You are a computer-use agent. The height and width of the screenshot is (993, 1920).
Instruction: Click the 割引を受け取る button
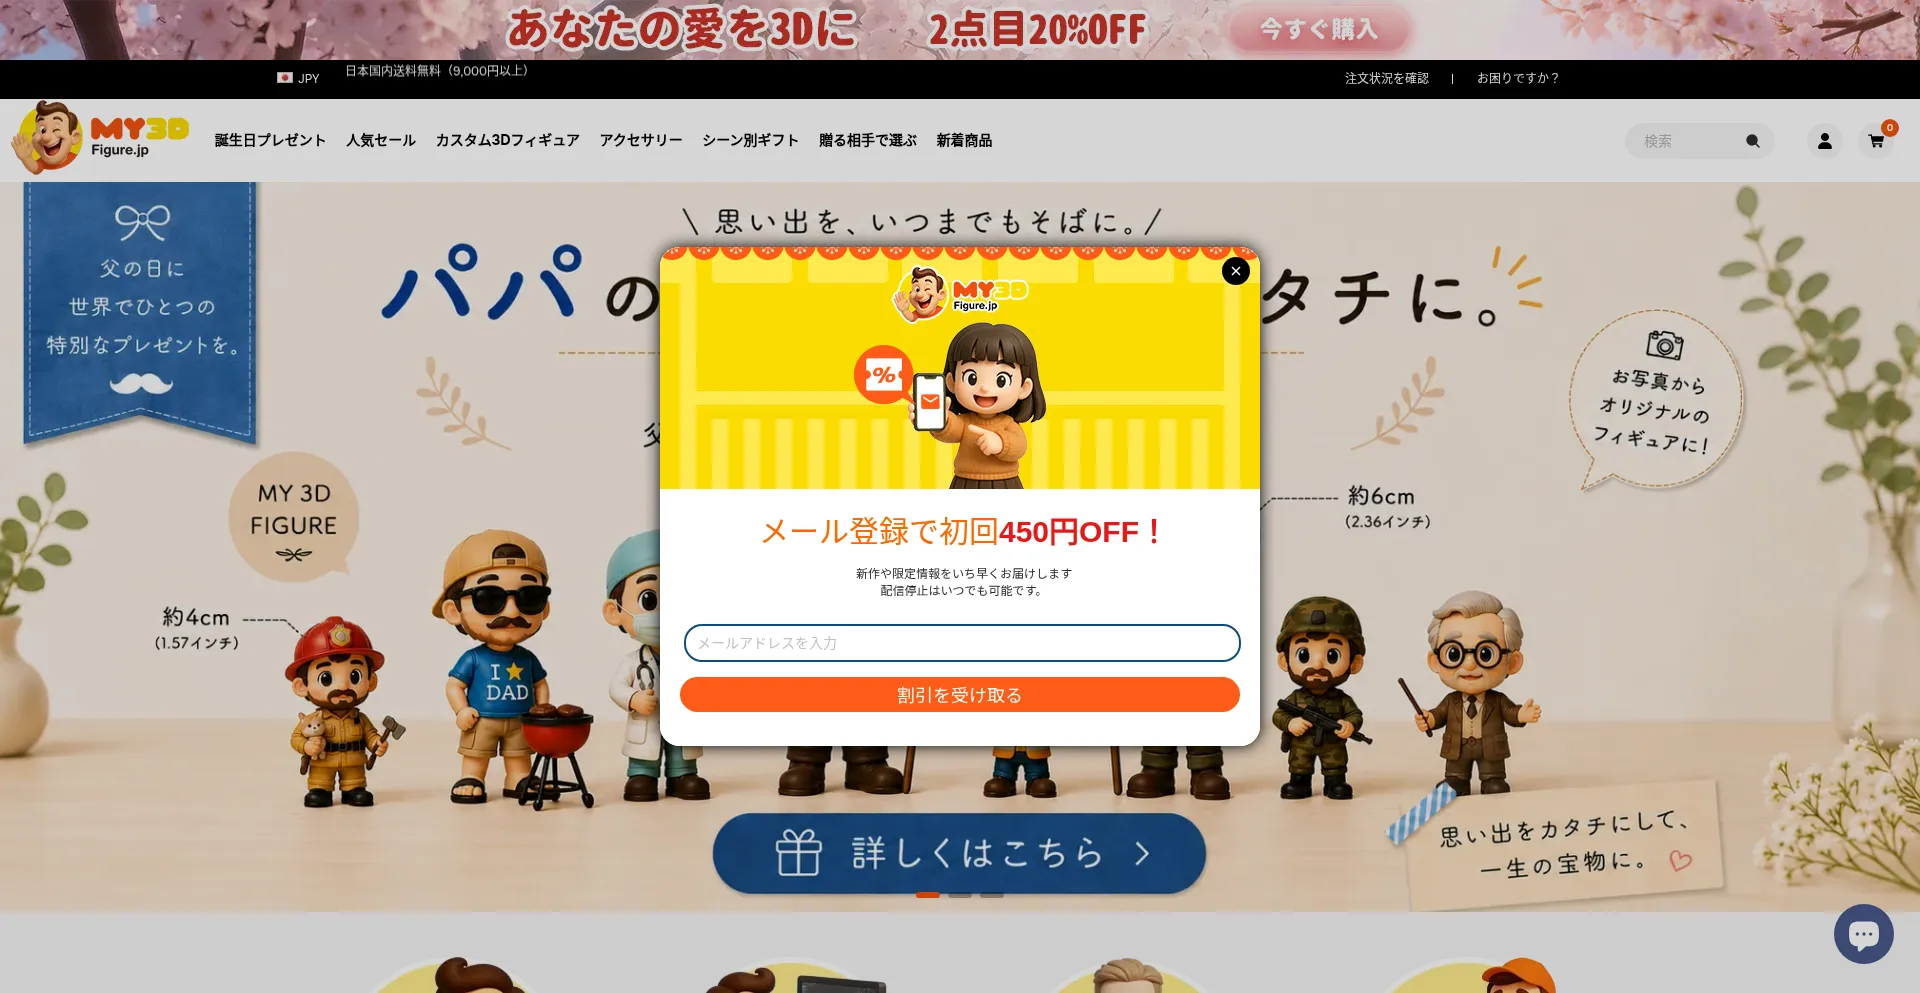[960, 695]
